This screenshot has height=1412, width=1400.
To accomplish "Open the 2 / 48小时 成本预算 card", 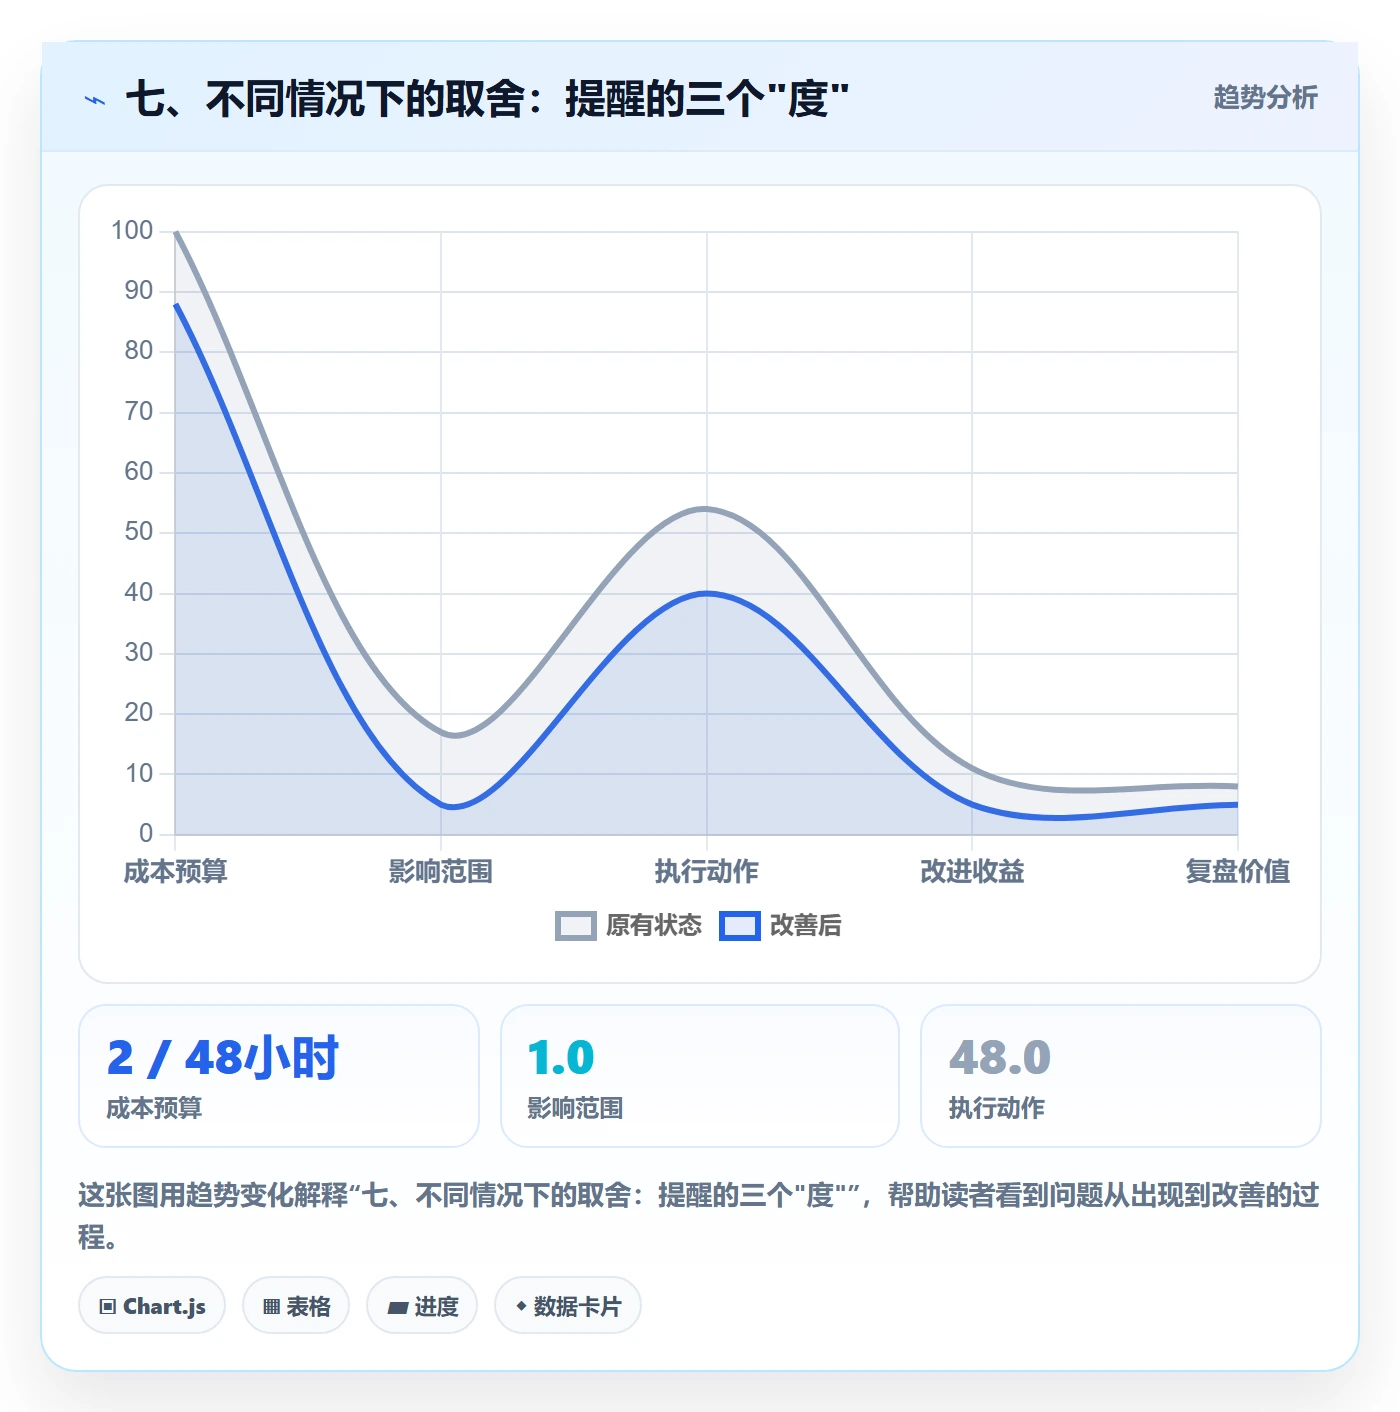I will point(279,1076).
